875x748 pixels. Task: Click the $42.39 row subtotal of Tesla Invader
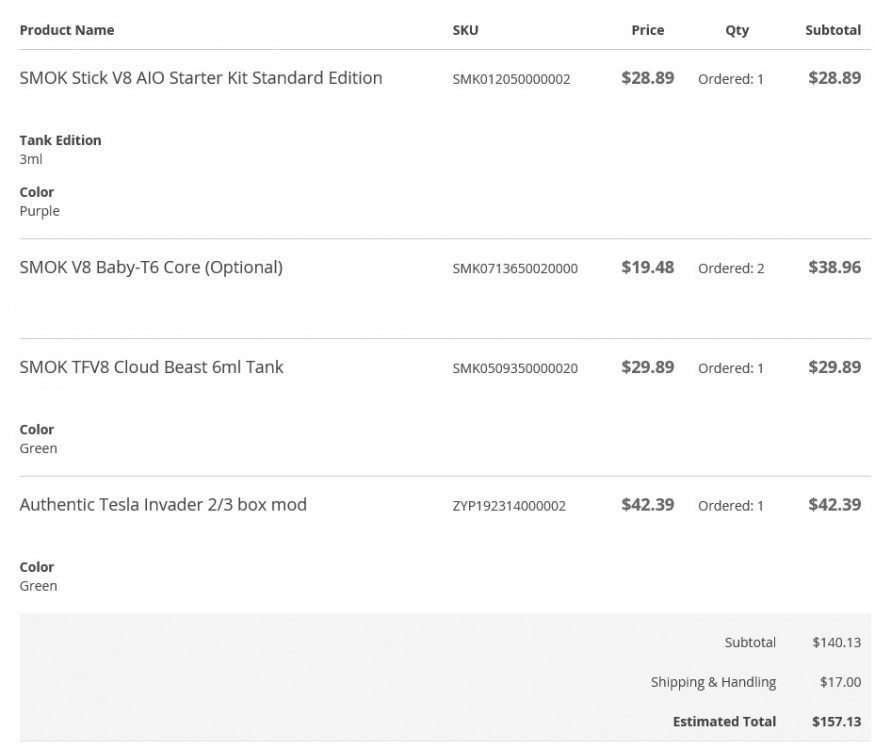coord(835,505)
